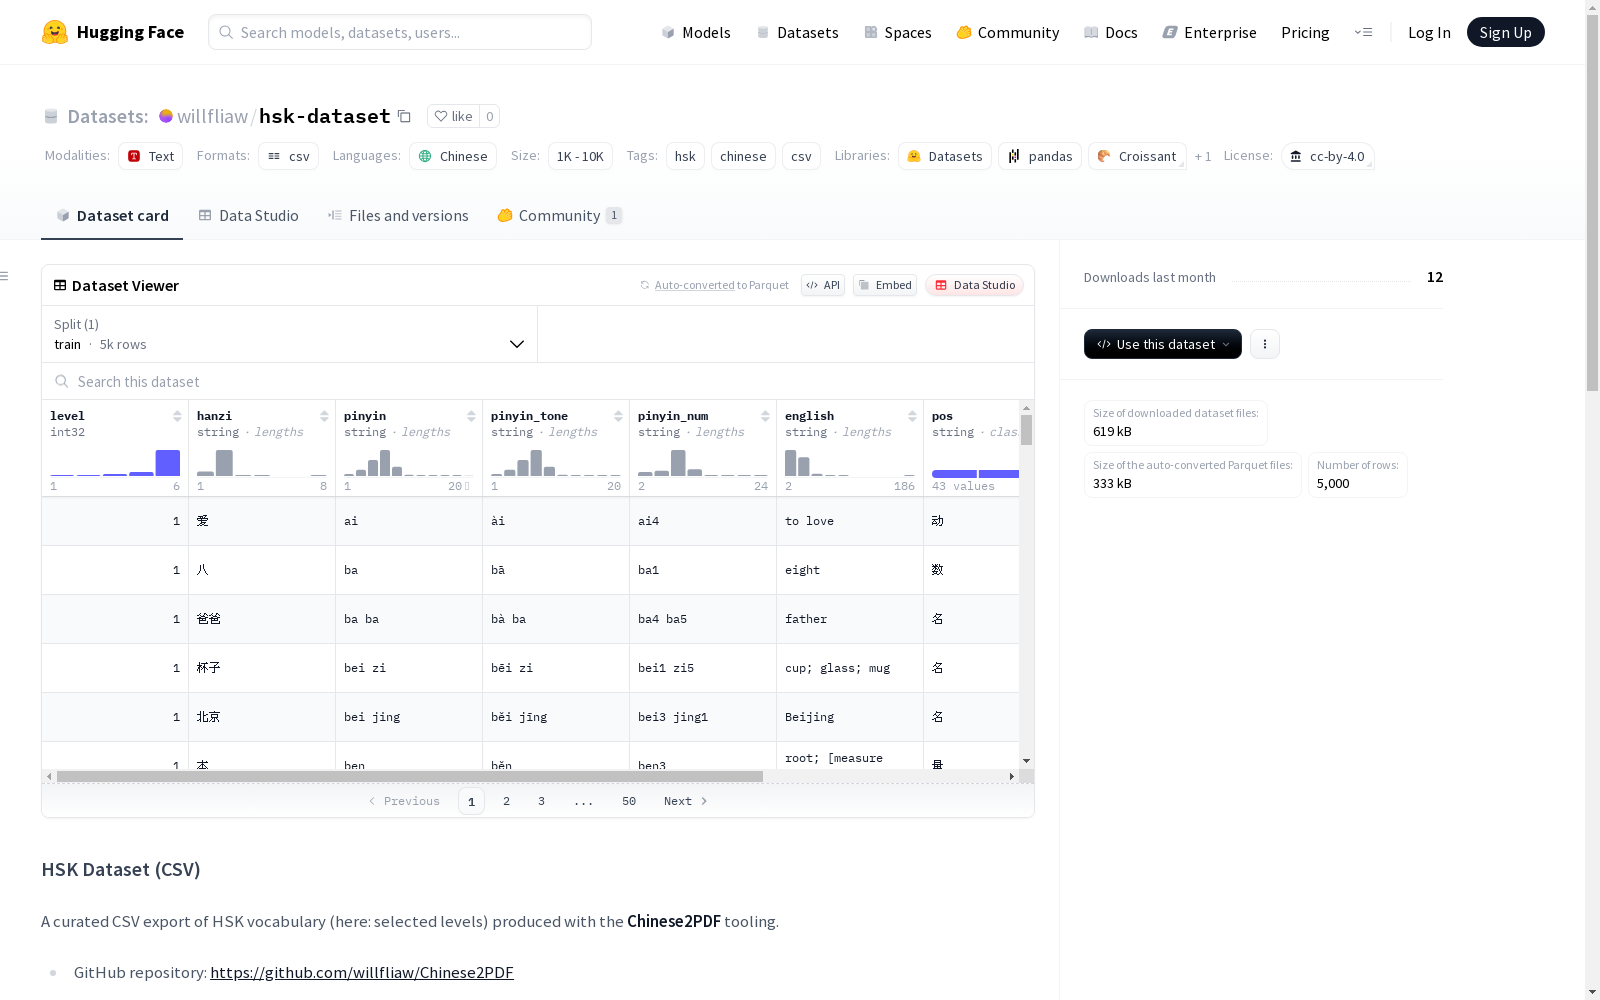Viewport: 1600px width, 1000px height.
Task: Click the Log In link
Action: [1429, 32]
